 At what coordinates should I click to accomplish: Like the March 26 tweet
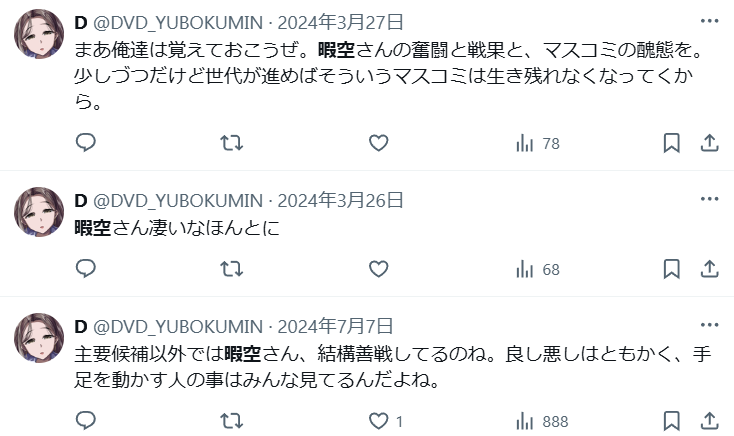(x=378, y=269)
